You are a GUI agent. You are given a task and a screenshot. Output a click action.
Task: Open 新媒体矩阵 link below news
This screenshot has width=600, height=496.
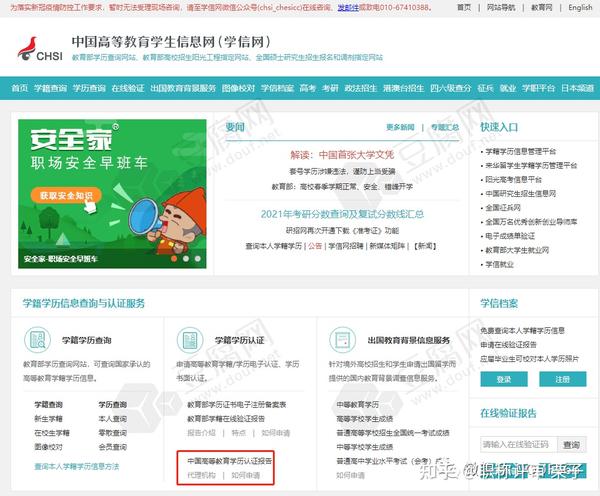387,246
